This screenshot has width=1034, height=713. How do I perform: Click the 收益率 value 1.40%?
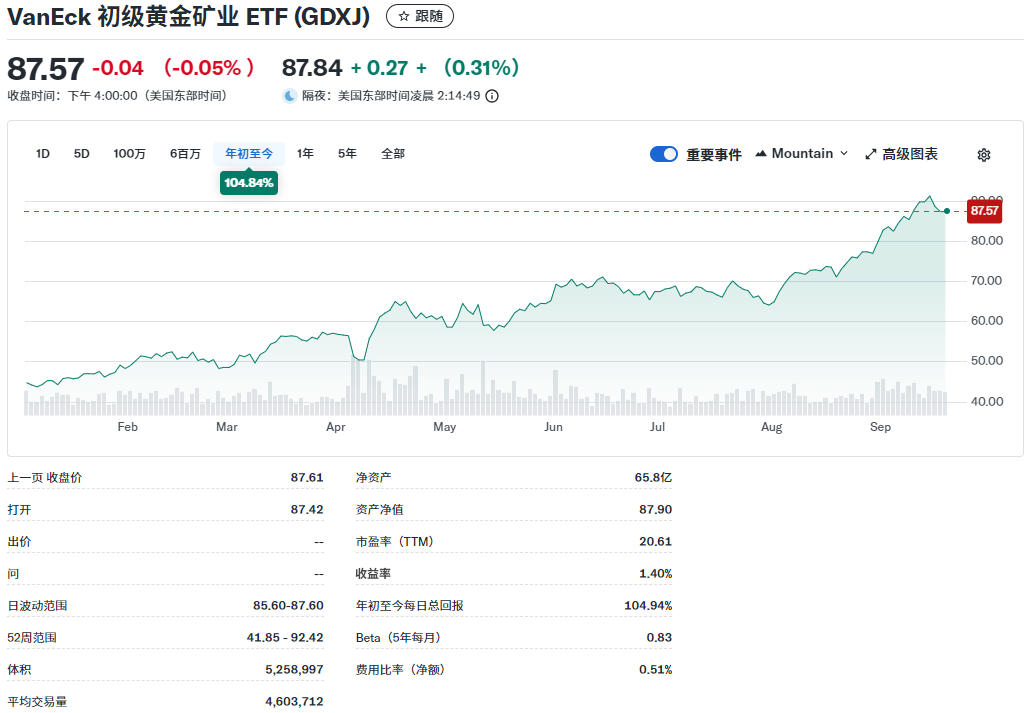(655, 574)
